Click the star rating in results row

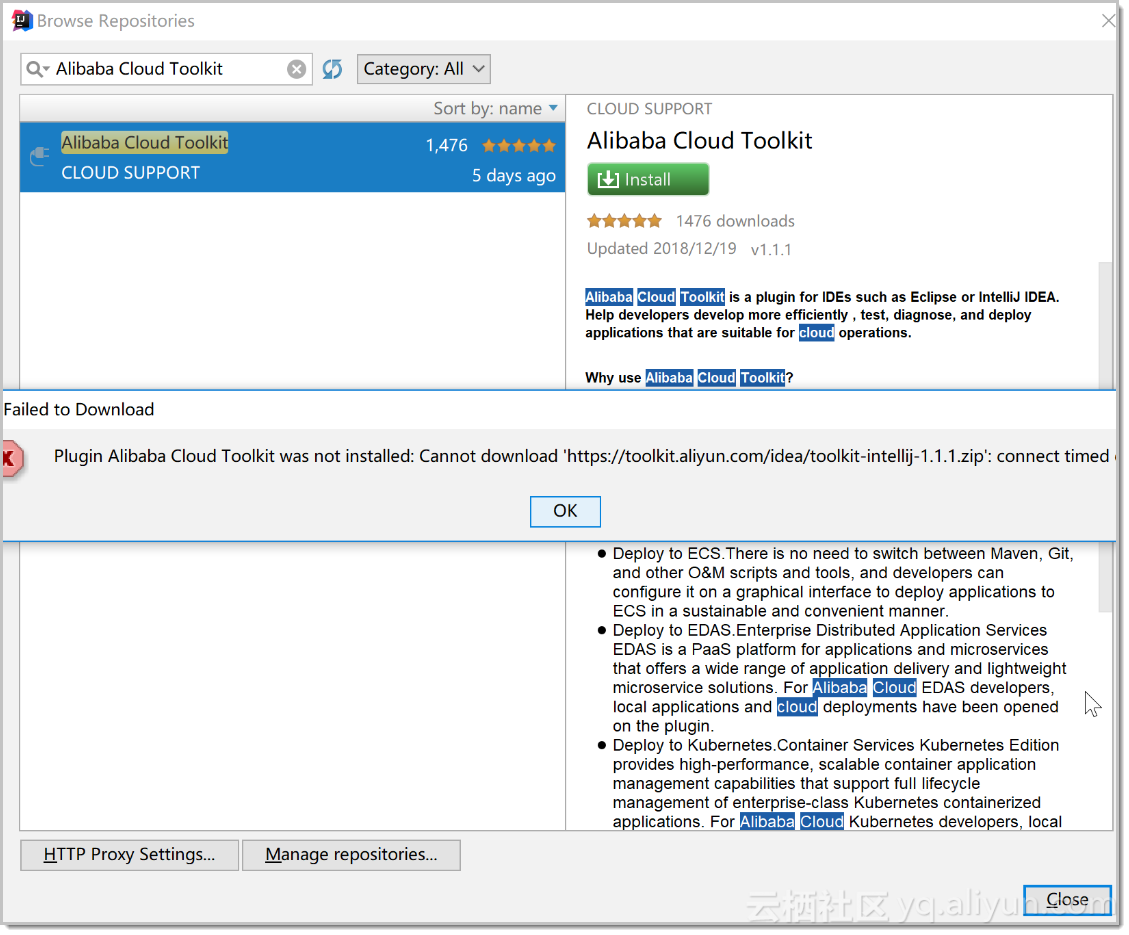(x=519, y=146)
